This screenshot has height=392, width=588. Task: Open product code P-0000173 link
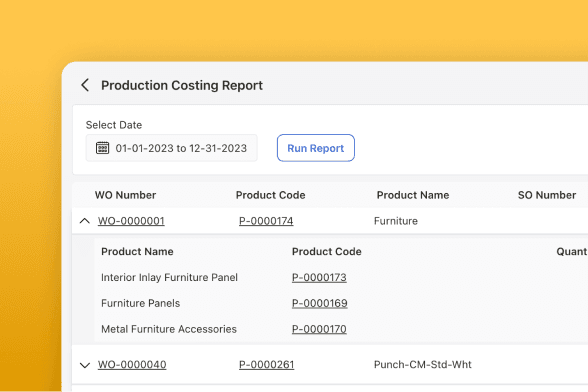(319, 277)
